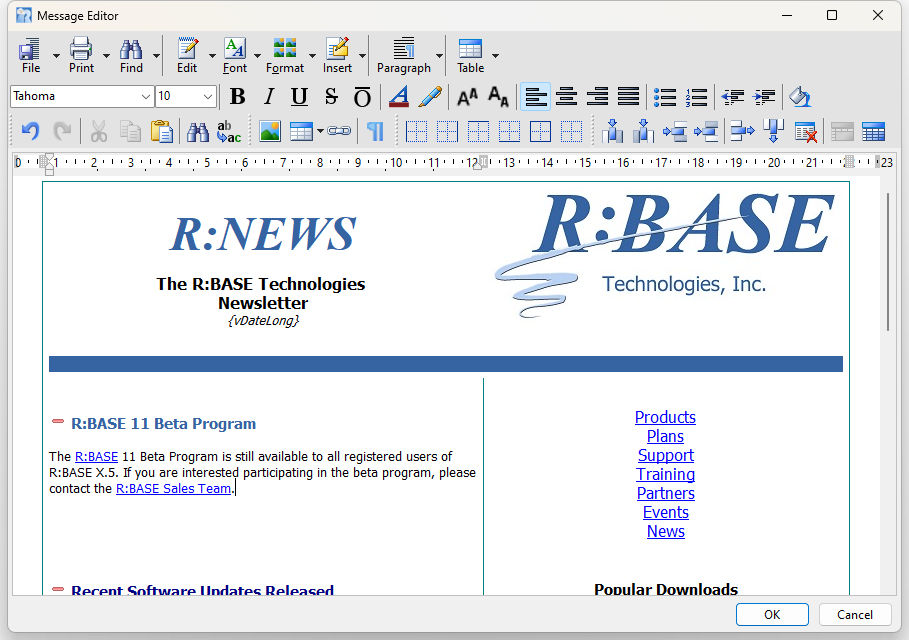Insert a picture using the image icon
The height and width of the screenshot is (640, 909).
(270, 132)
